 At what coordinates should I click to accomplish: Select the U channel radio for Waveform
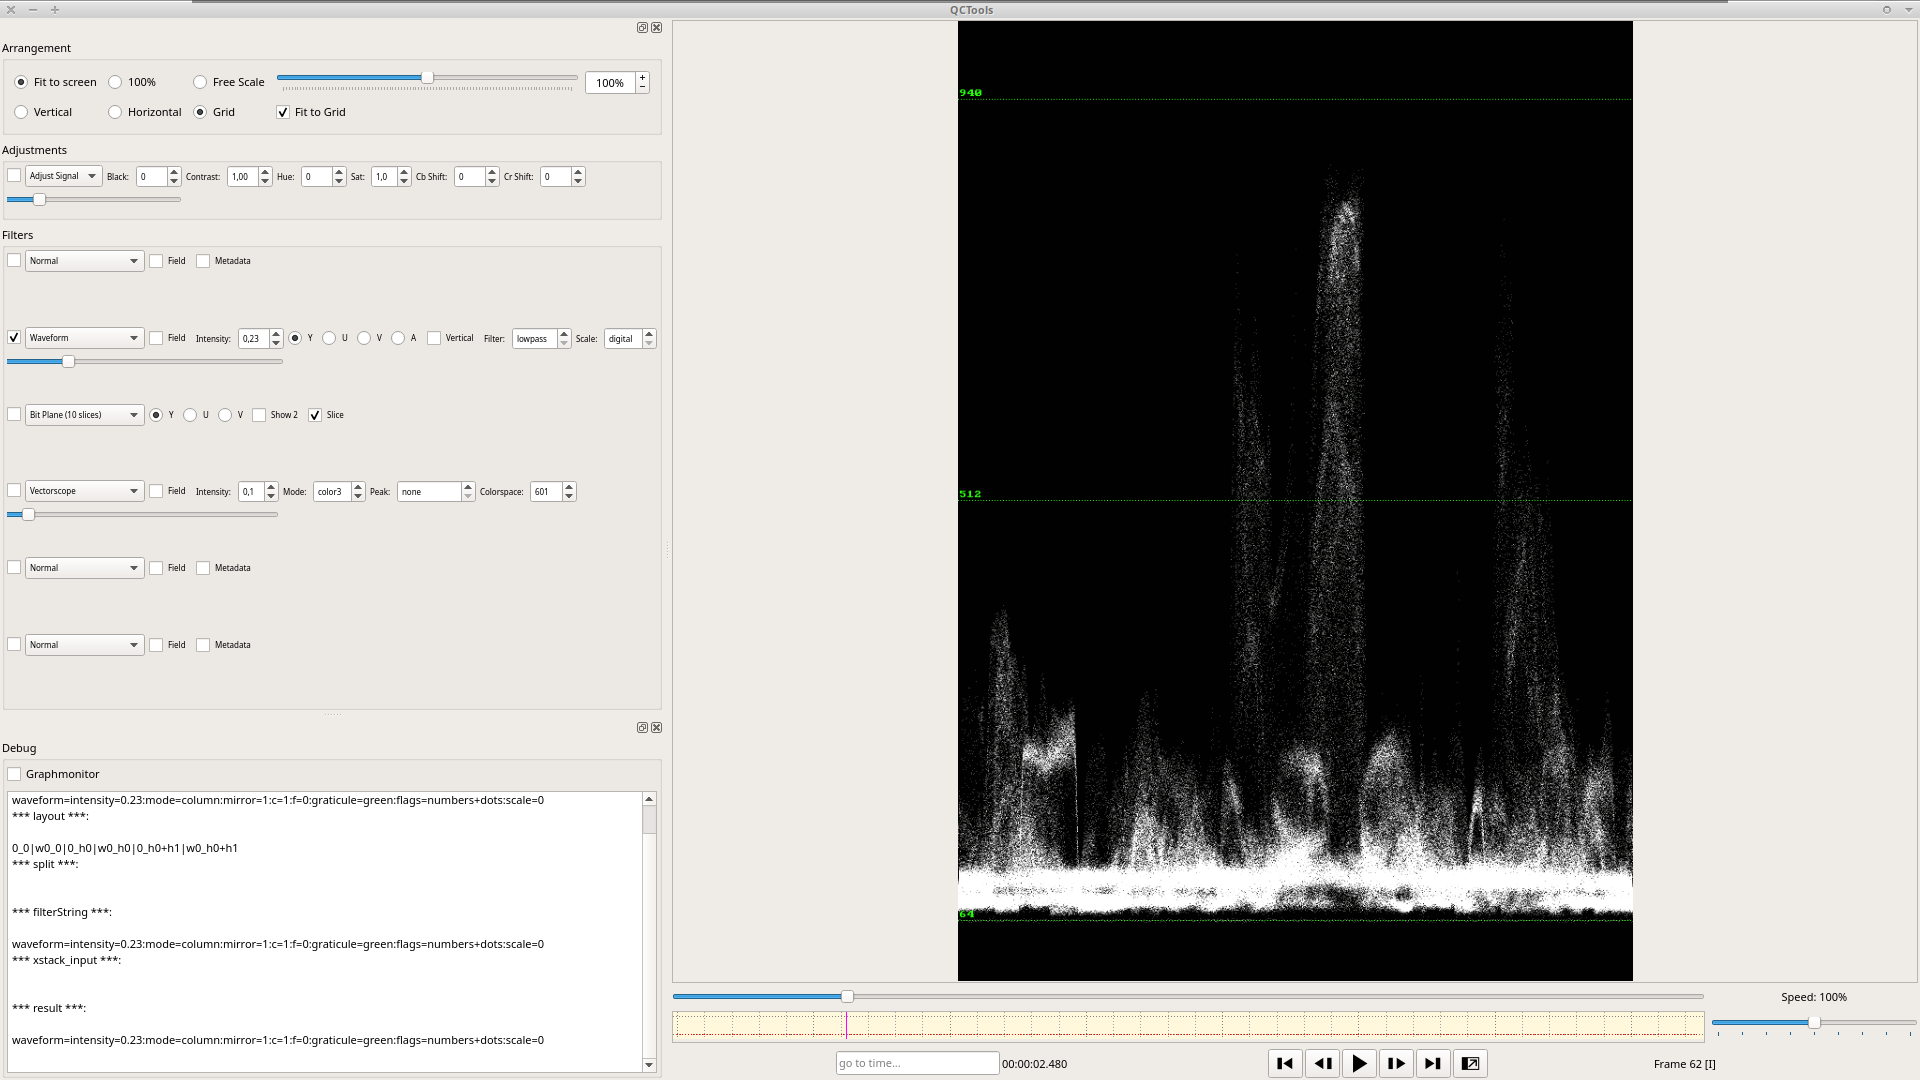click(x=329, y=338)
